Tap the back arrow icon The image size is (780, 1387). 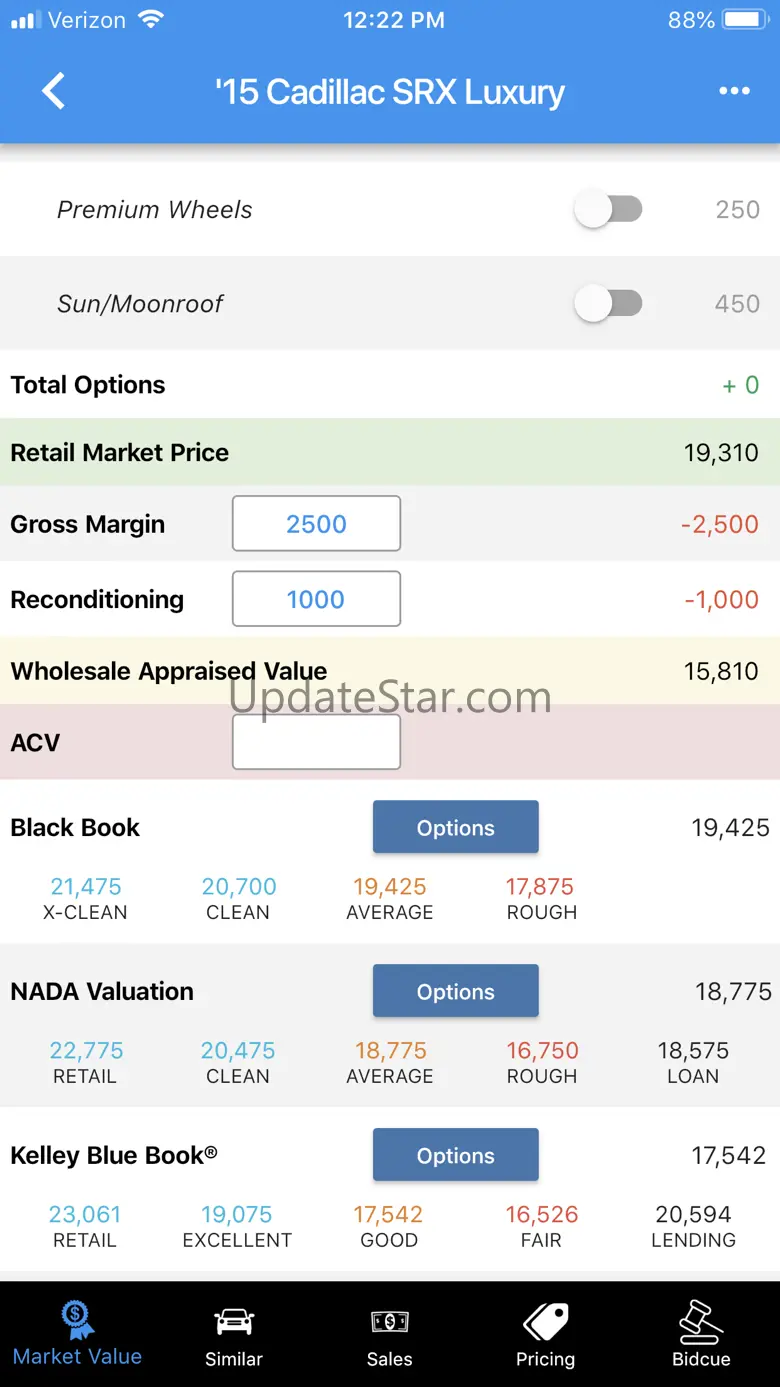pyautogui.click(x=54, y=91)
